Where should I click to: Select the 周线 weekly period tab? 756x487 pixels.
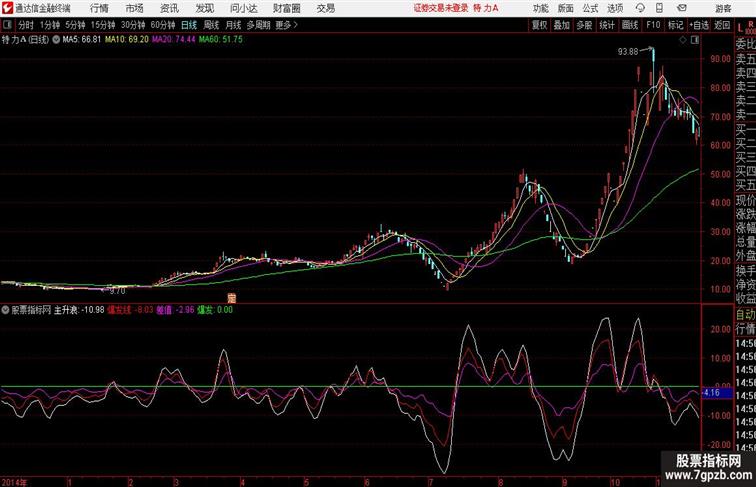[211, 25]
